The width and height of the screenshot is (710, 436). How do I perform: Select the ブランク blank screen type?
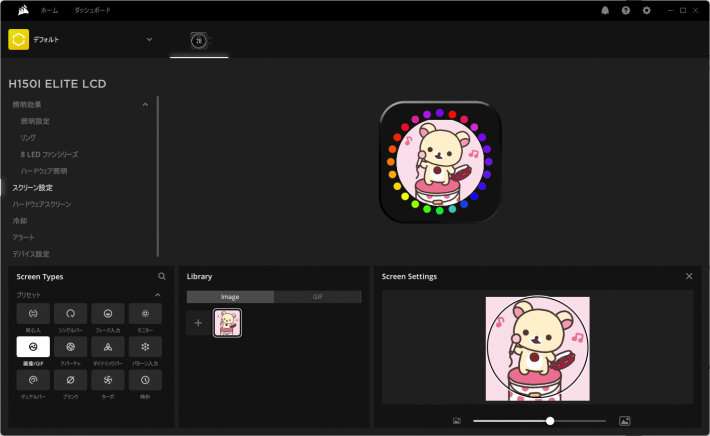(x=71, y=380)
